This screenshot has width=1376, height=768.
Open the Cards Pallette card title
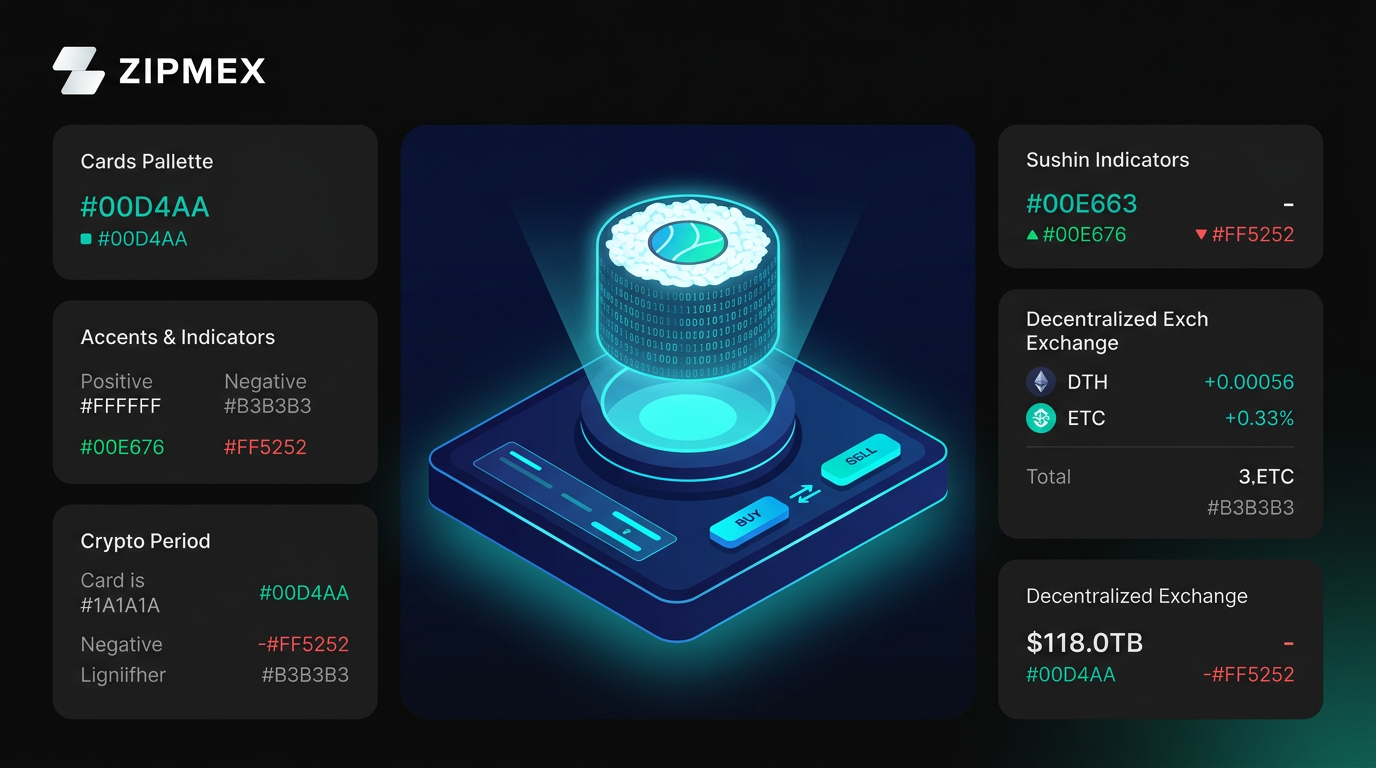point(147,161)
